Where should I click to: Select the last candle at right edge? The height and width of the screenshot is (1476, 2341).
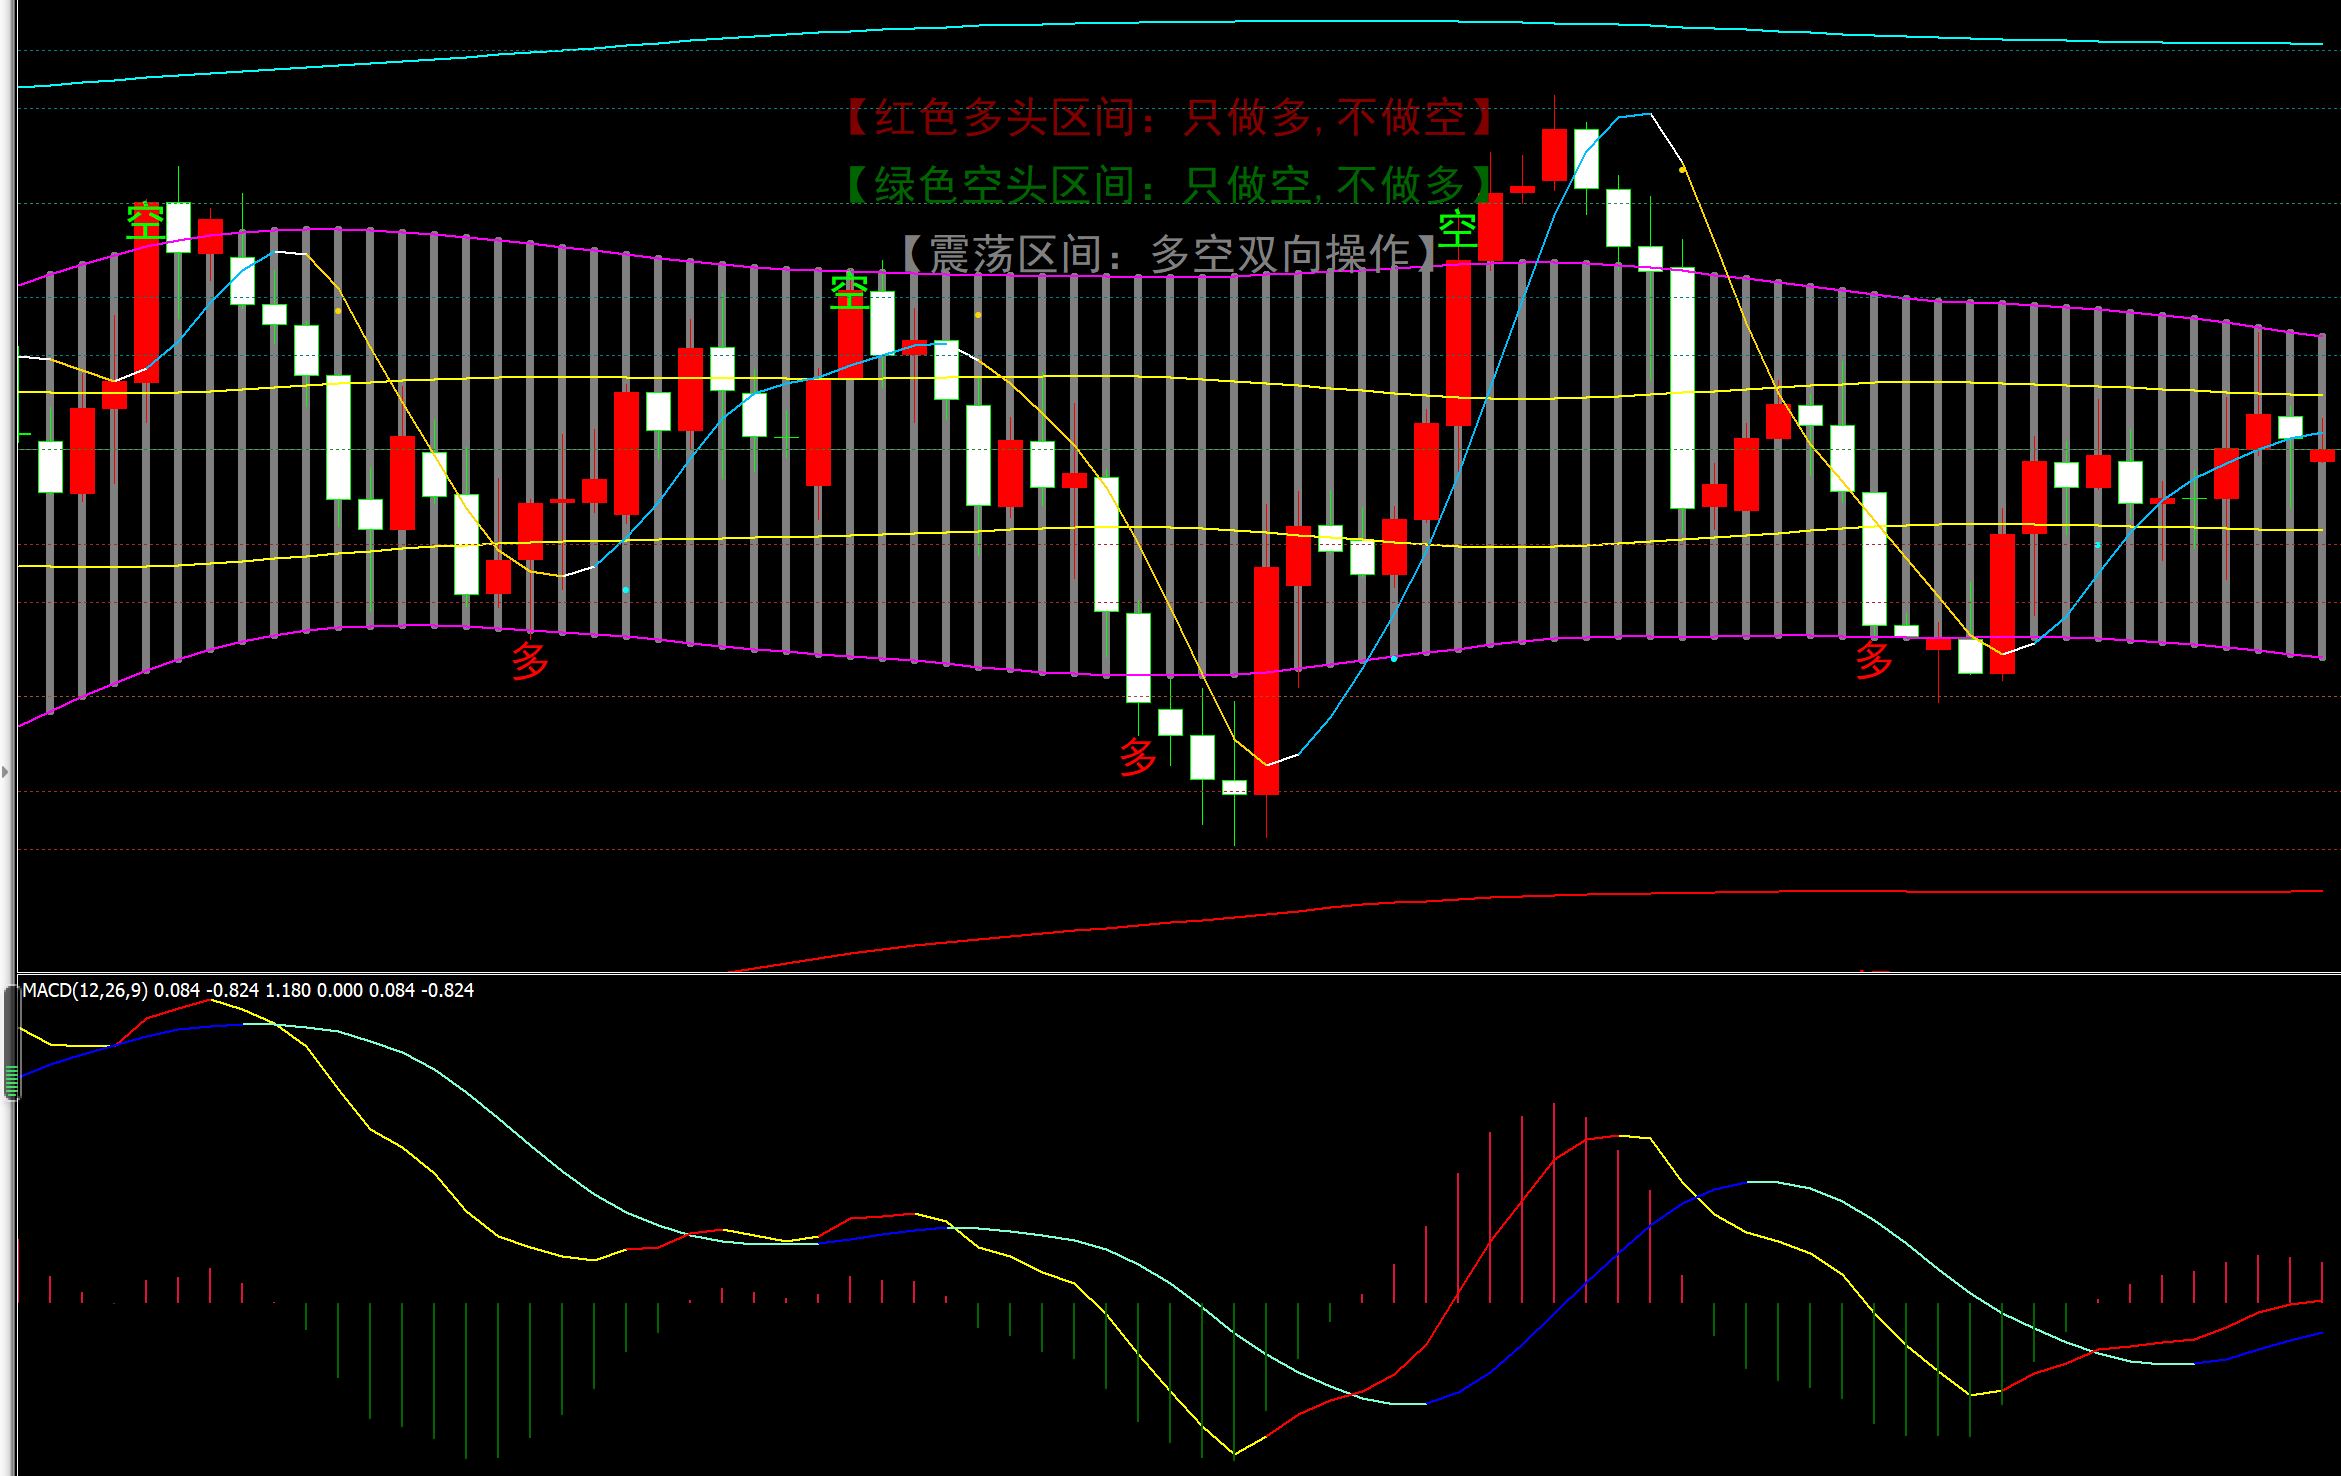(x=2321, y=455)
